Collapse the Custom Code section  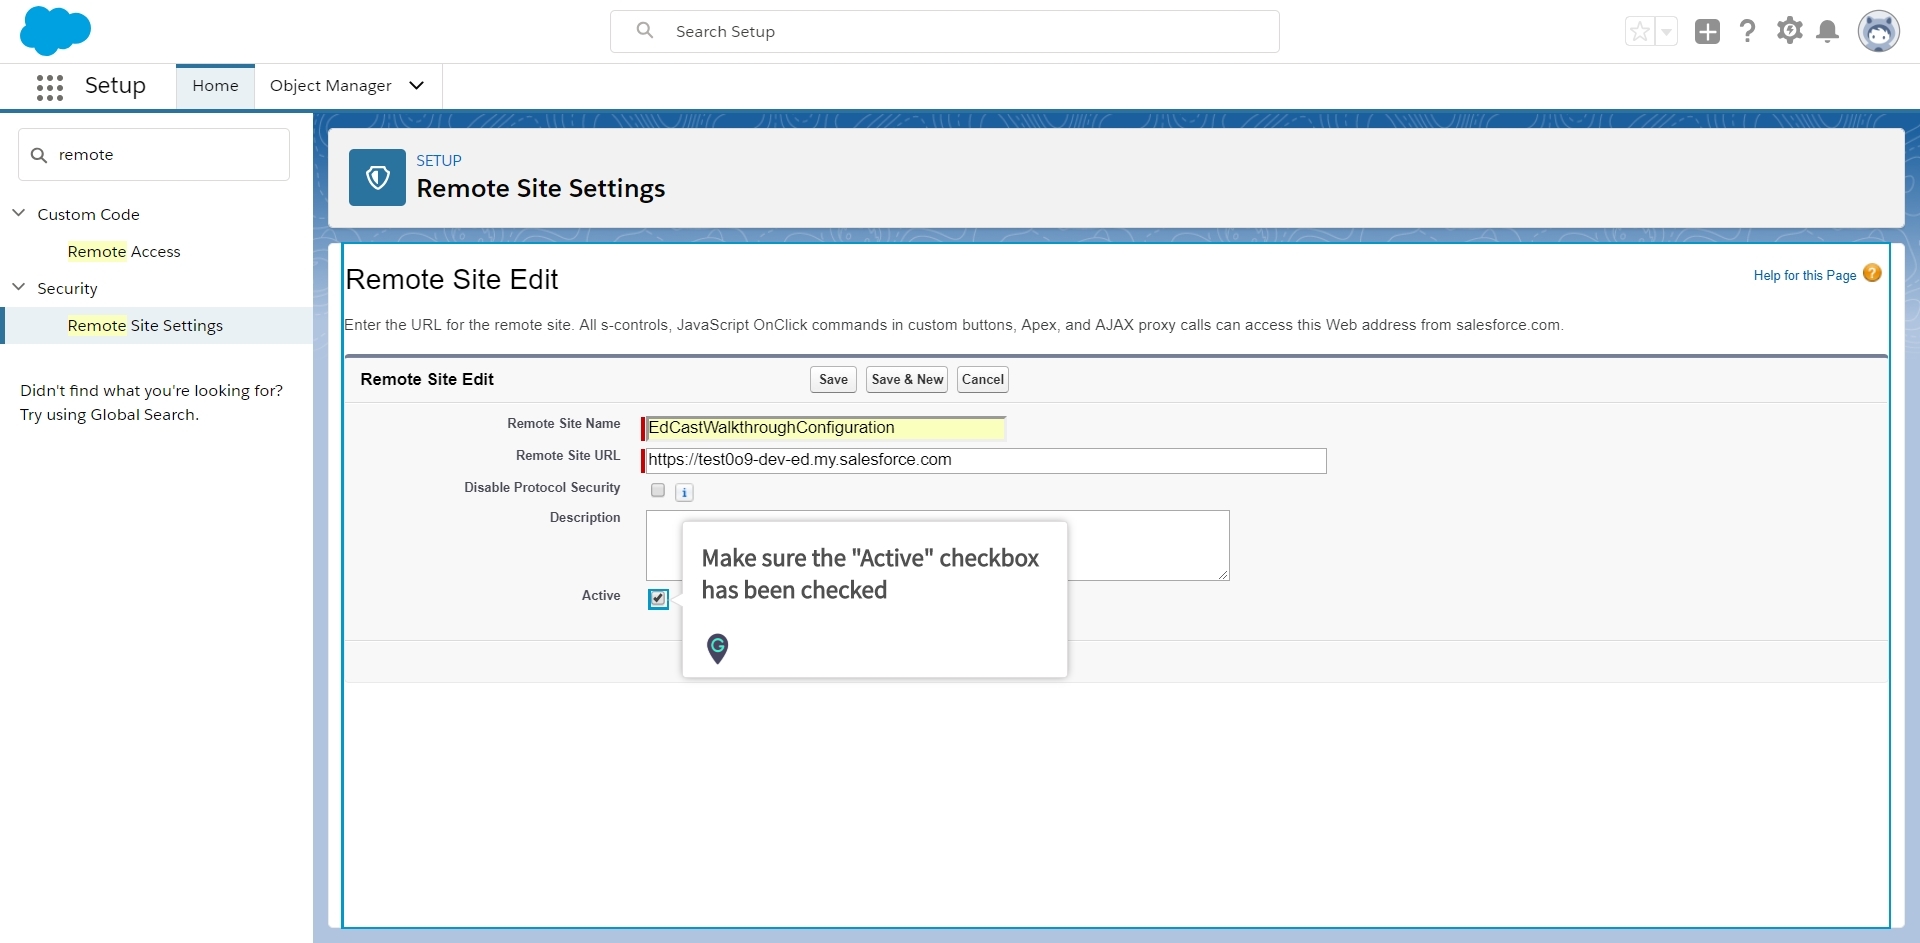click(18, 213)
